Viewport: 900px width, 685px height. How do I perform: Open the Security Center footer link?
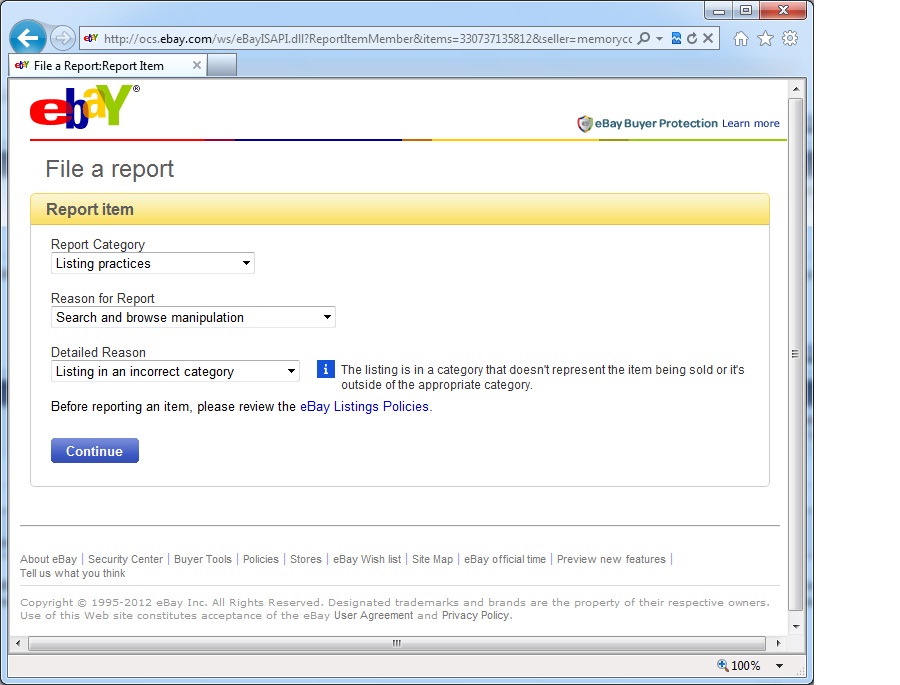coord(125,559)
